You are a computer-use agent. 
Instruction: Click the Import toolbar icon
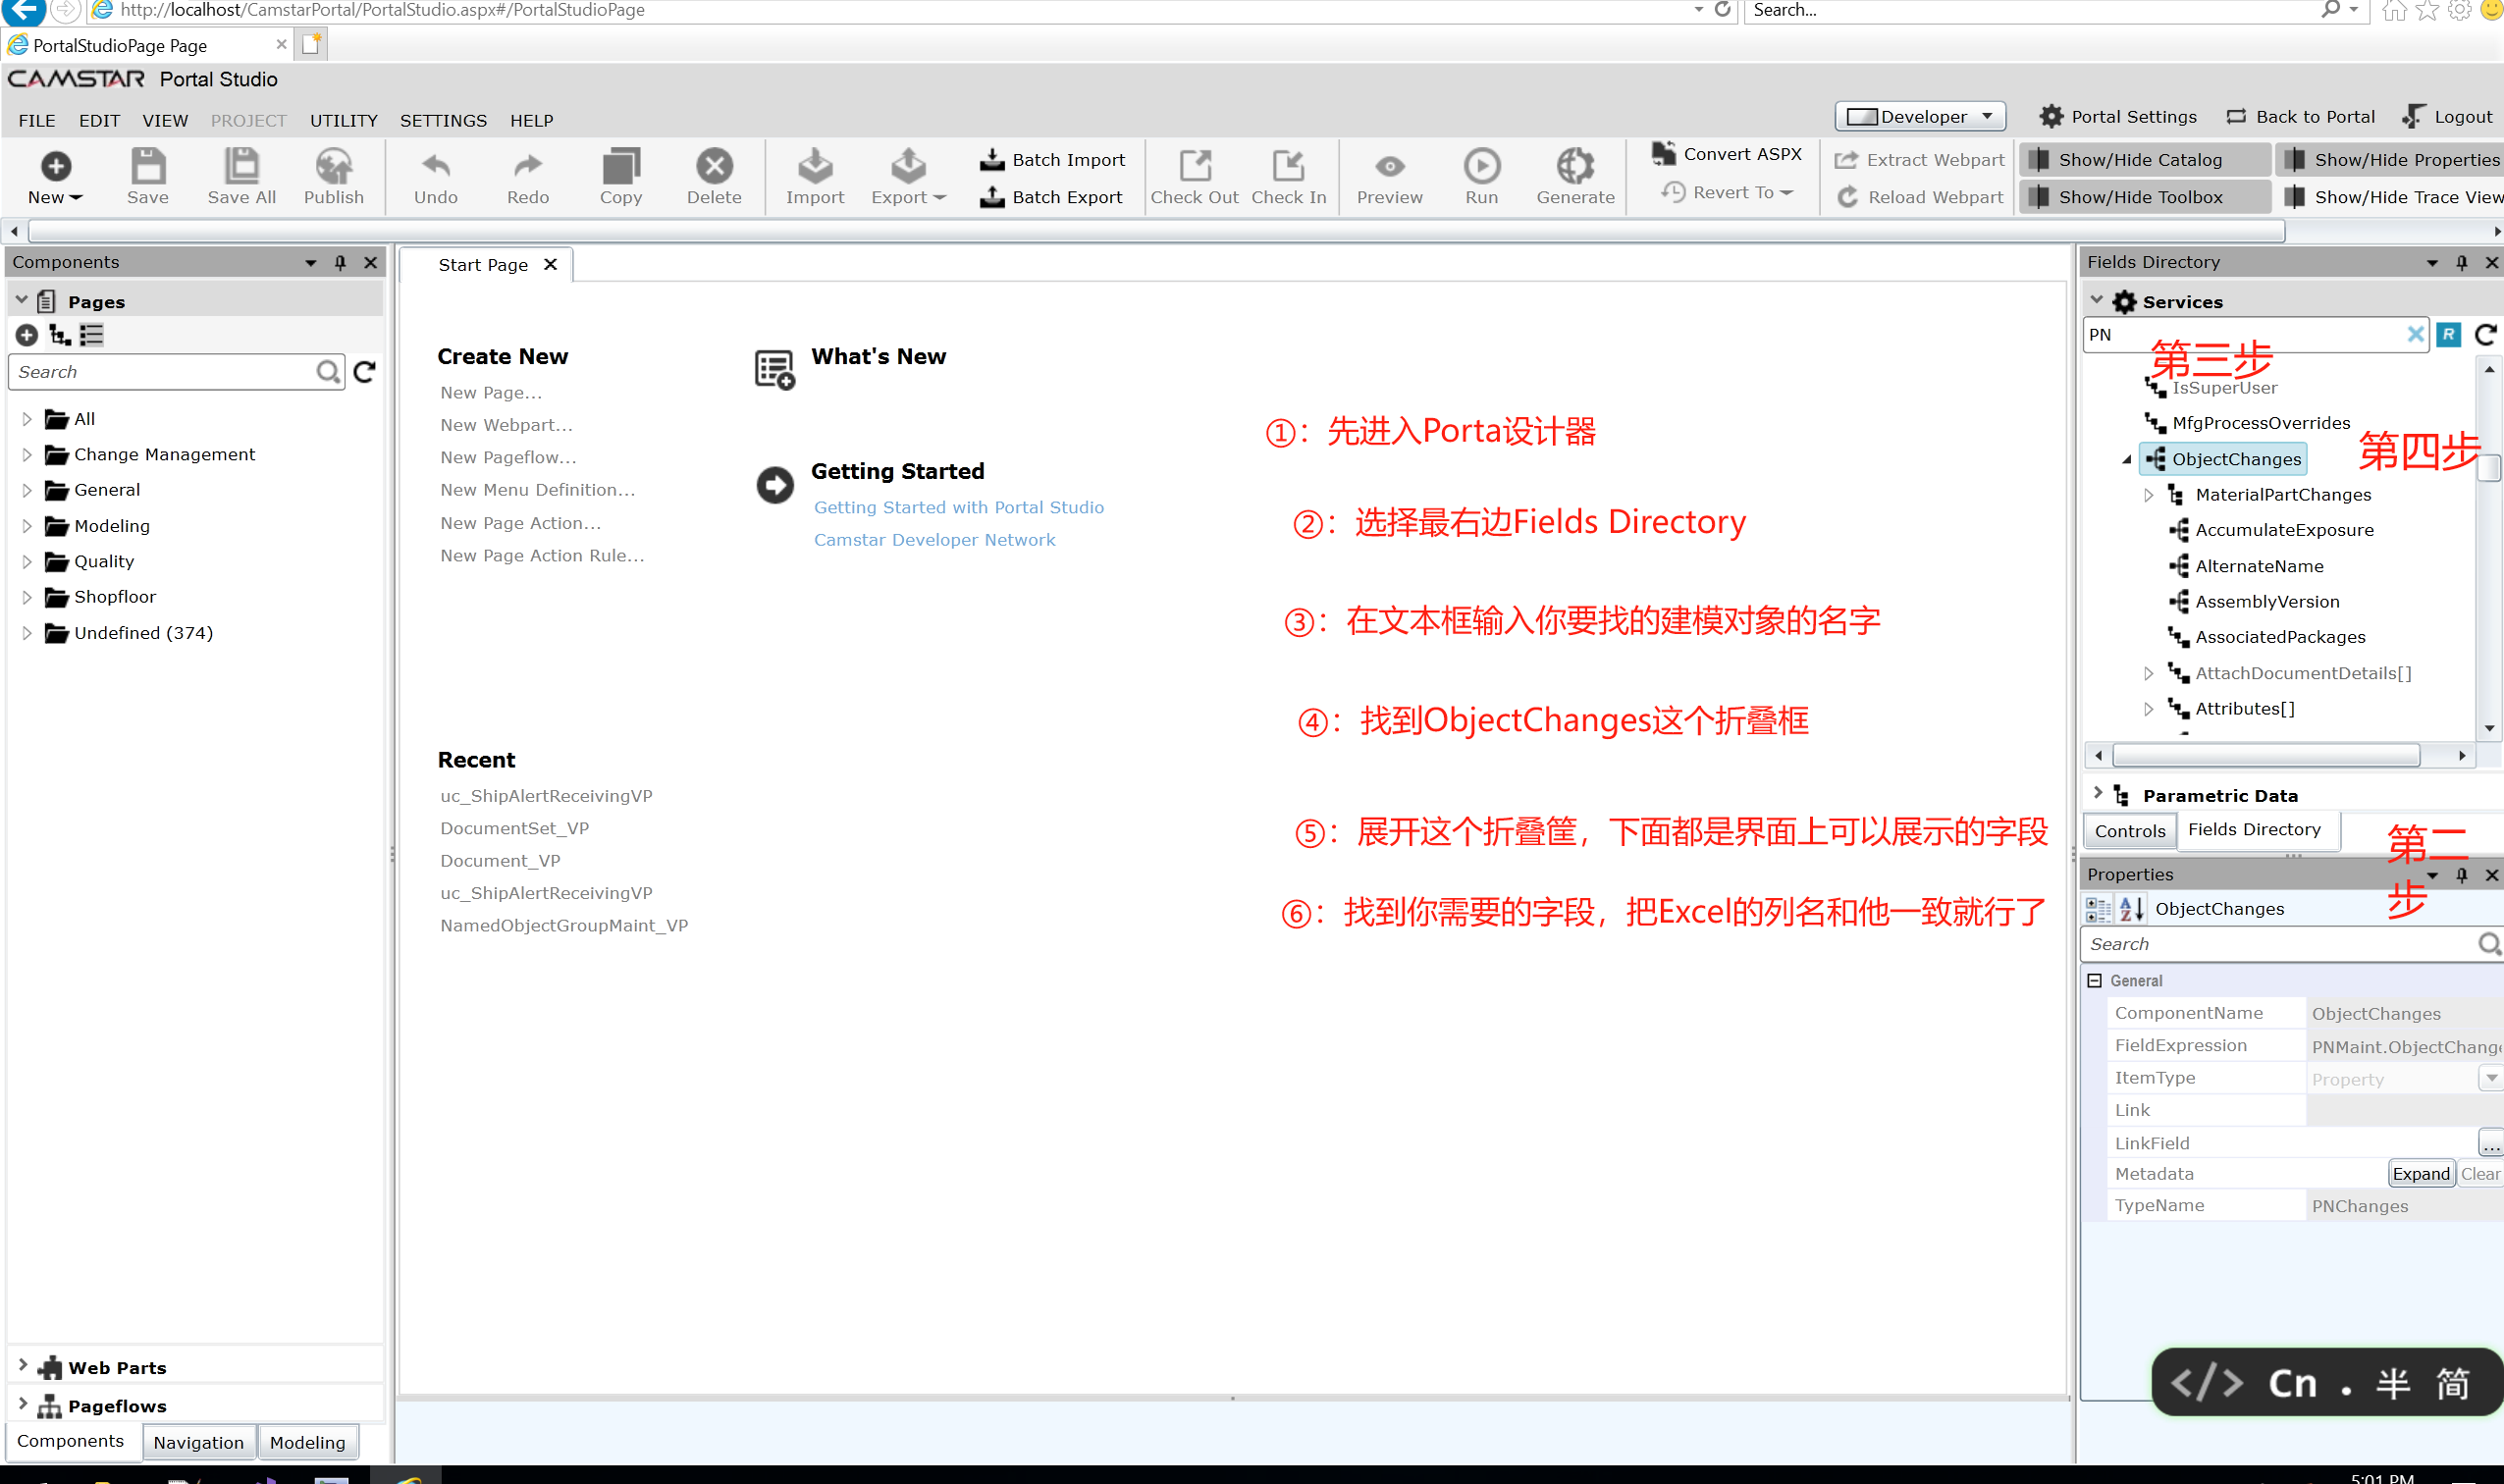(814, 167)
